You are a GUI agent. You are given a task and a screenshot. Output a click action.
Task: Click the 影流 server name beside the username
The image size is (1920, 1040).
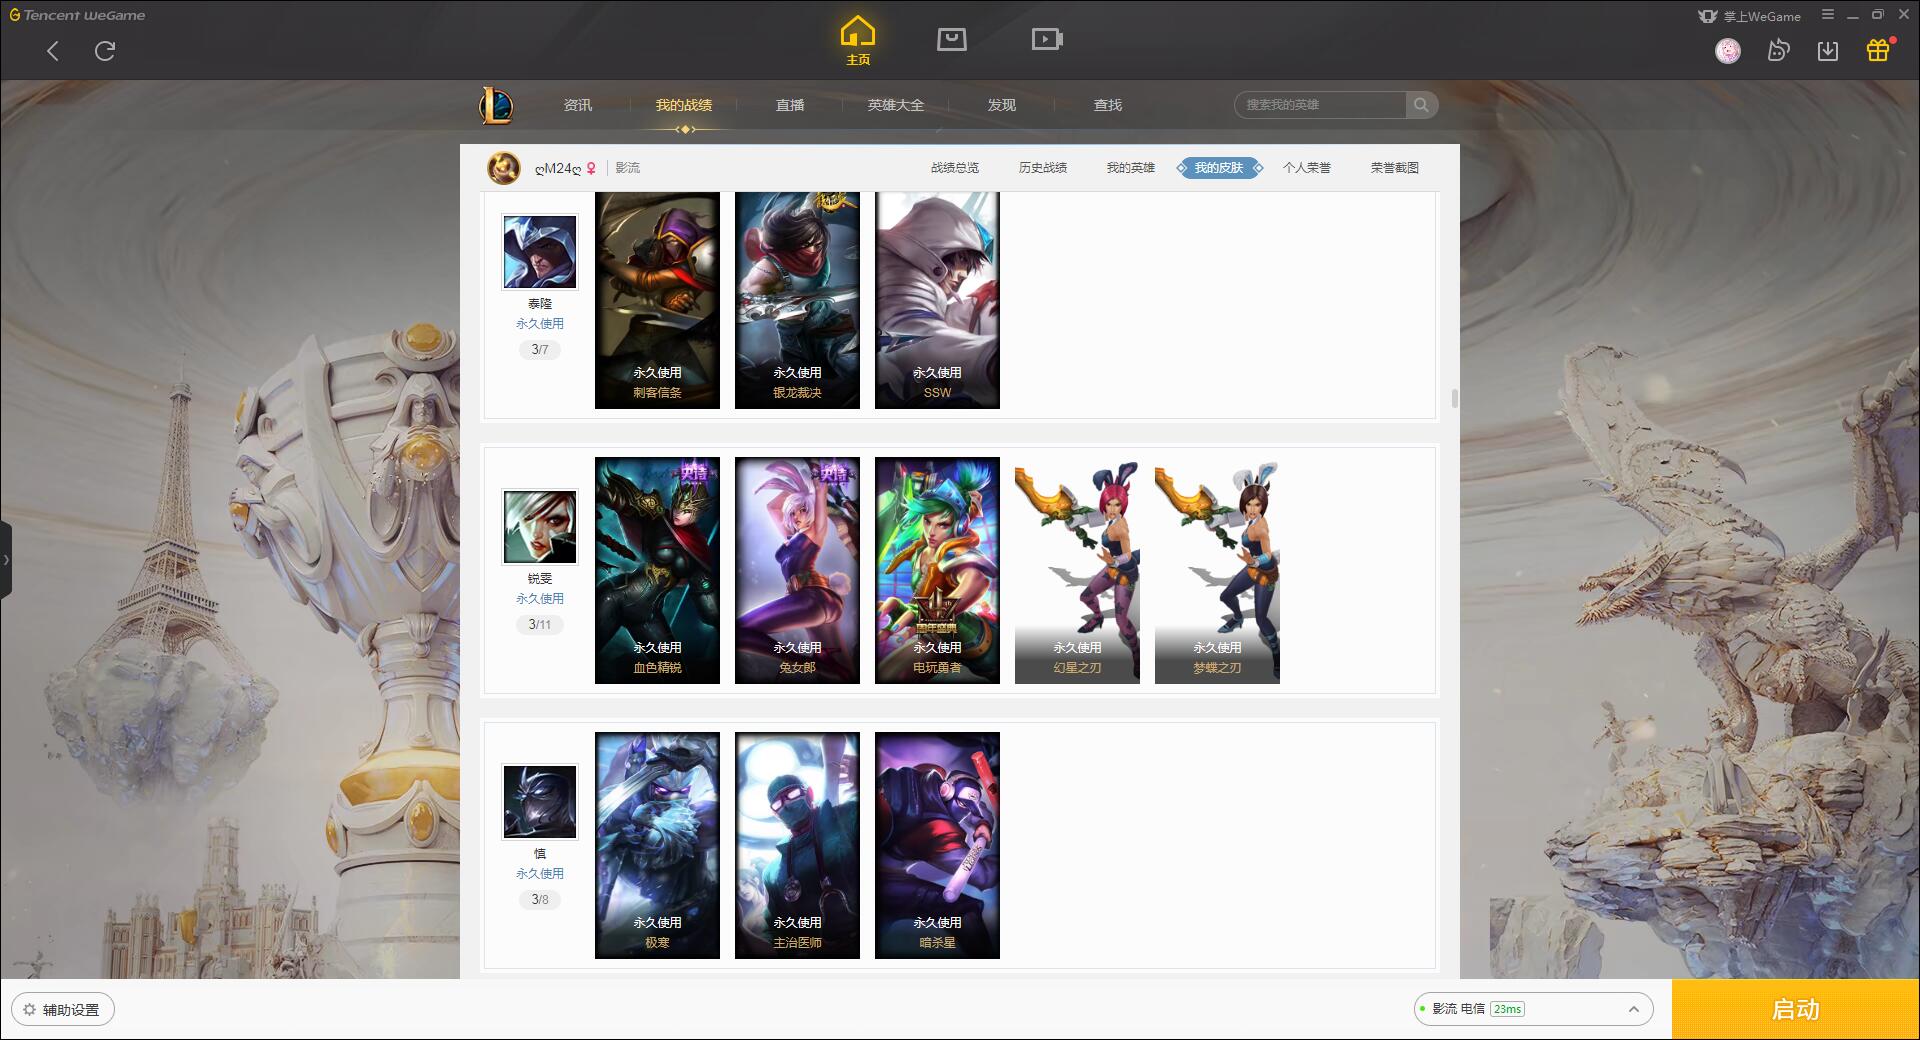coord(628,168)
